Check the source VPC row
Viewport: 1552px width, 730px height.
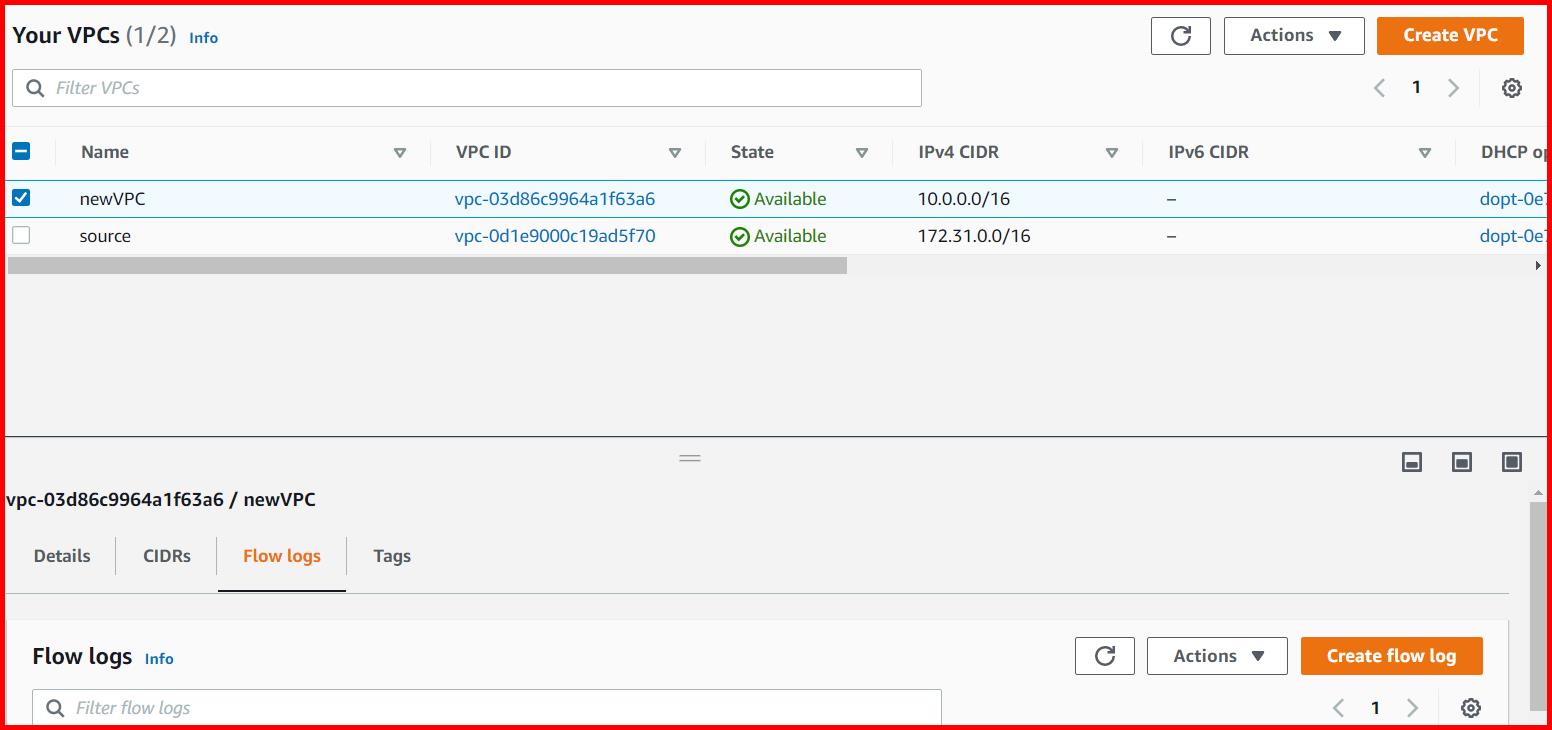tap(21, 235)
